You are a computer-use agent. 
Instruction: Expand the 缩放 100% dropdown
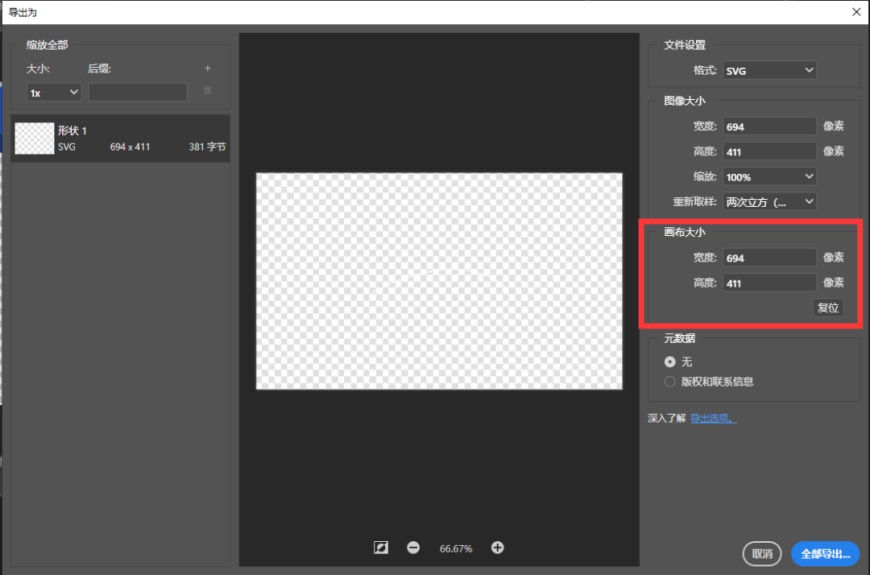[x=769, y=177]
